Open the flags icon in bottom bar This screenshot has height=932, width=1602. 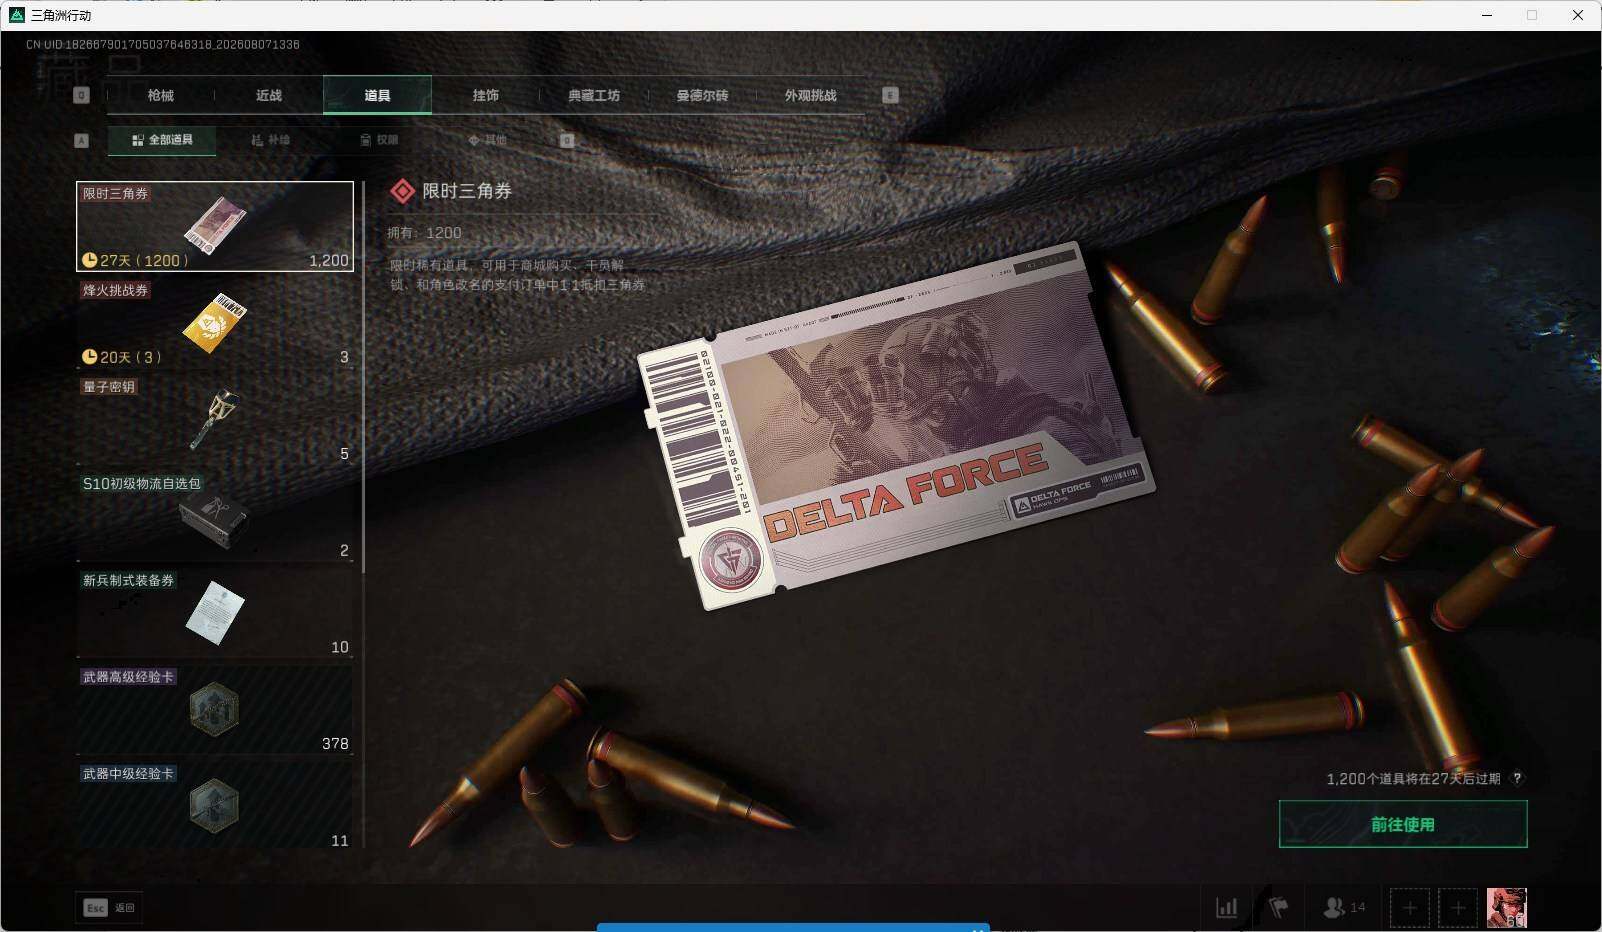(1278, 907)
